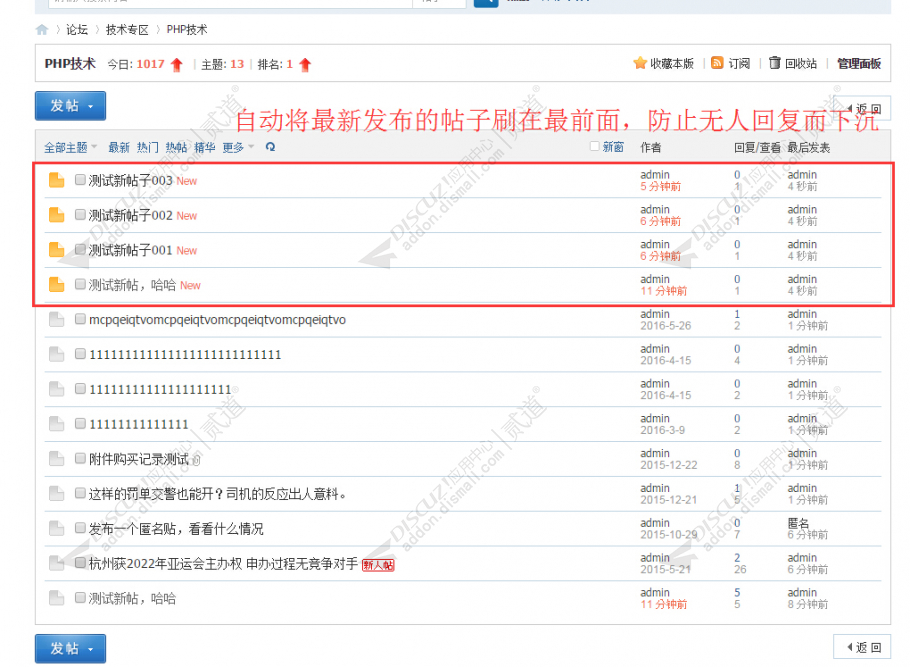Click 2015-10-29 date of 匿名贴 thread

coord(669,535)
